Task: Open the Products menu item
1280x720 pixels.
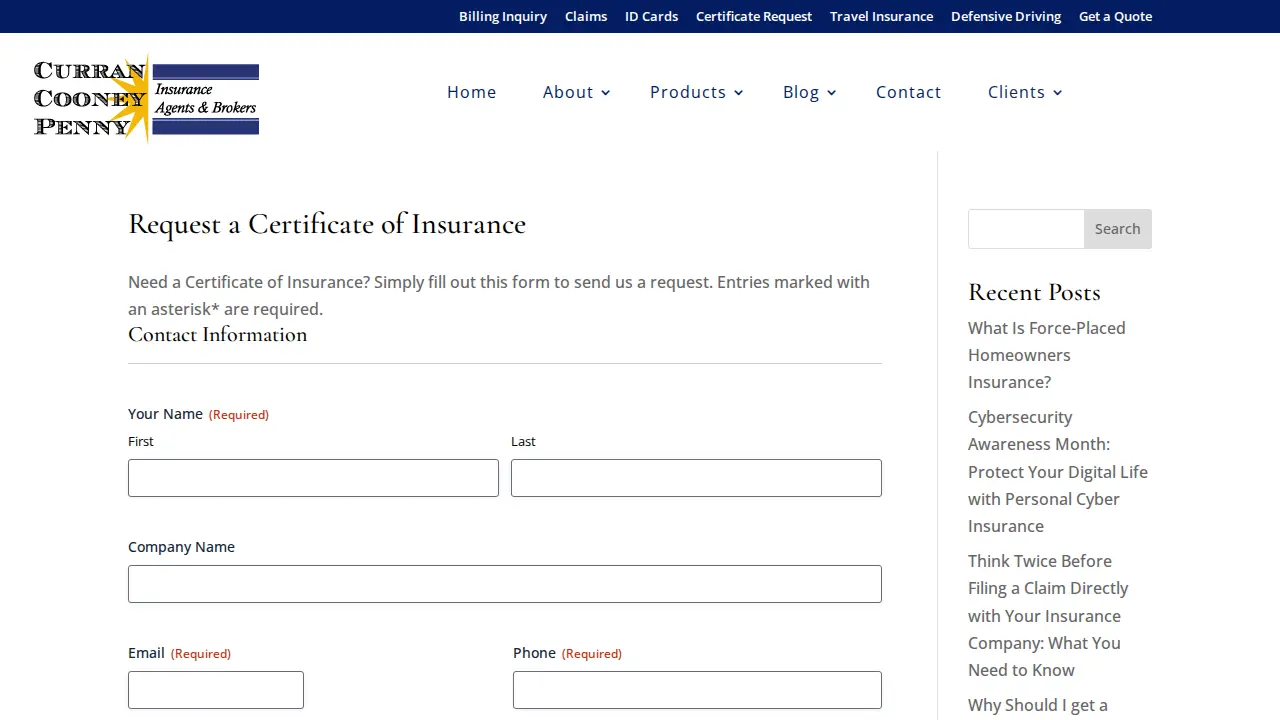Action: 688,92
